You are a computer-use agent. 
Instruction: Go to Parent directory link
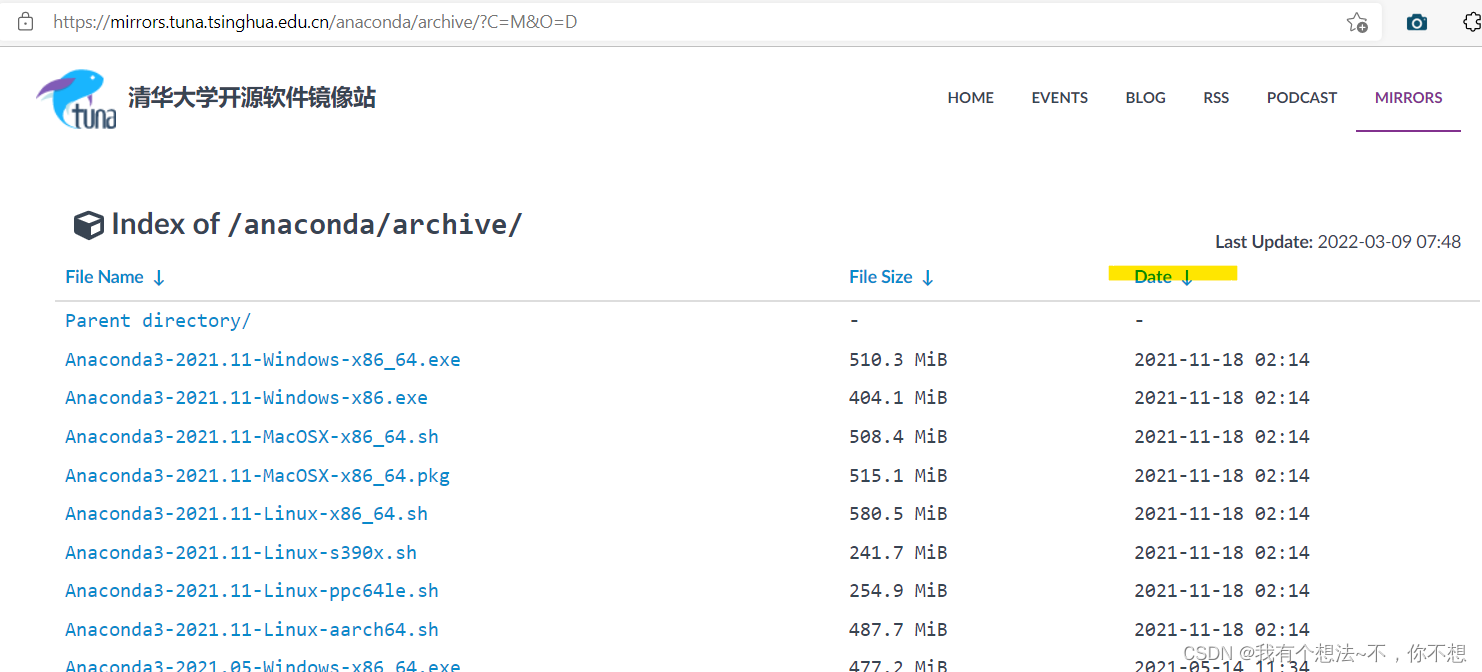[x=158, y=321]
